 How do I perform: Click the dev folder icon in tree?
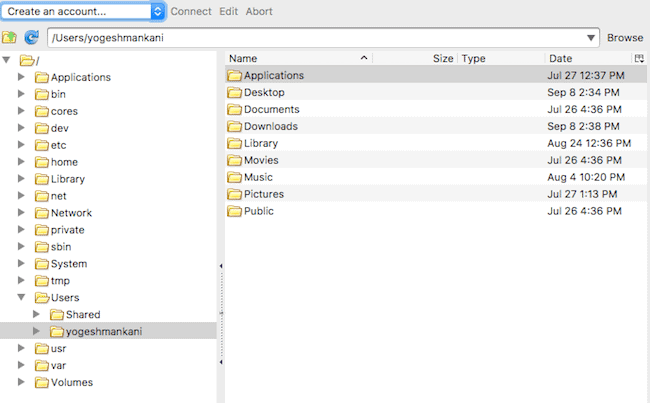coord(41,129)
